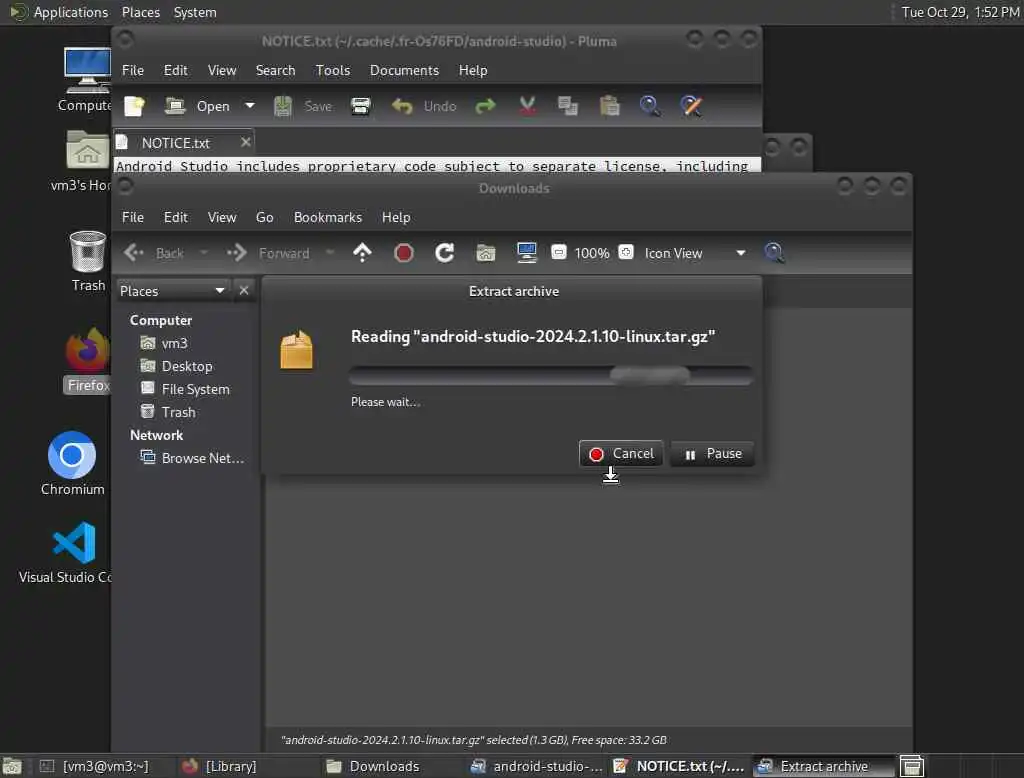Cancel the archive extraction

click(621, 453)
